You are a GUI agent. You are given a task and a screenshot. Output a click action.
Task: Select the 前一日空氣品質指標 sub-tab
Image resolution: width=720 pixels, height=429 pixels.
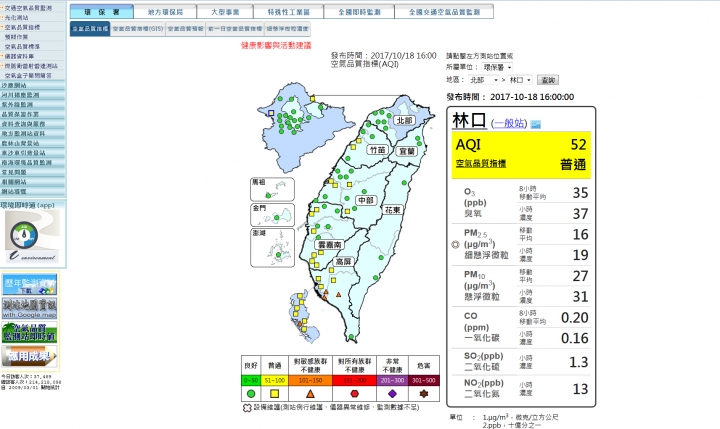(235, 28)
